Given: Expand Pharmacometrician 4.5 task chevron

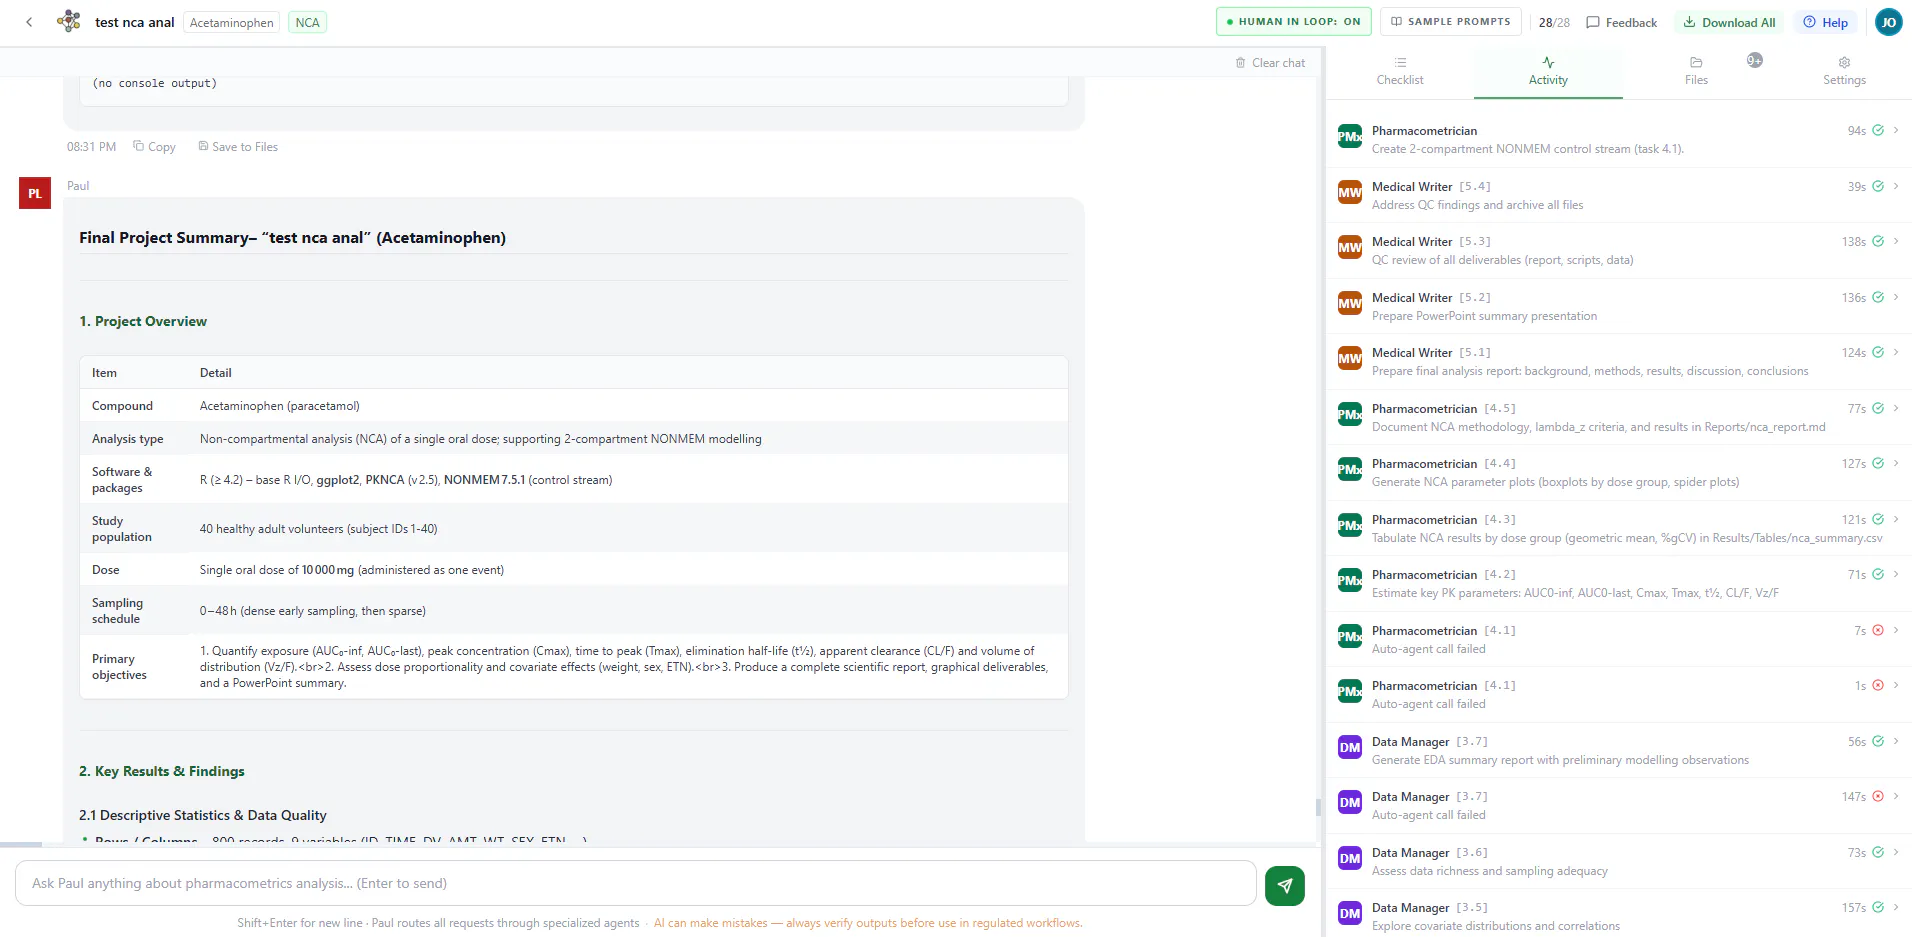Looking at the screenshot, I should [x=1895, y=408].
